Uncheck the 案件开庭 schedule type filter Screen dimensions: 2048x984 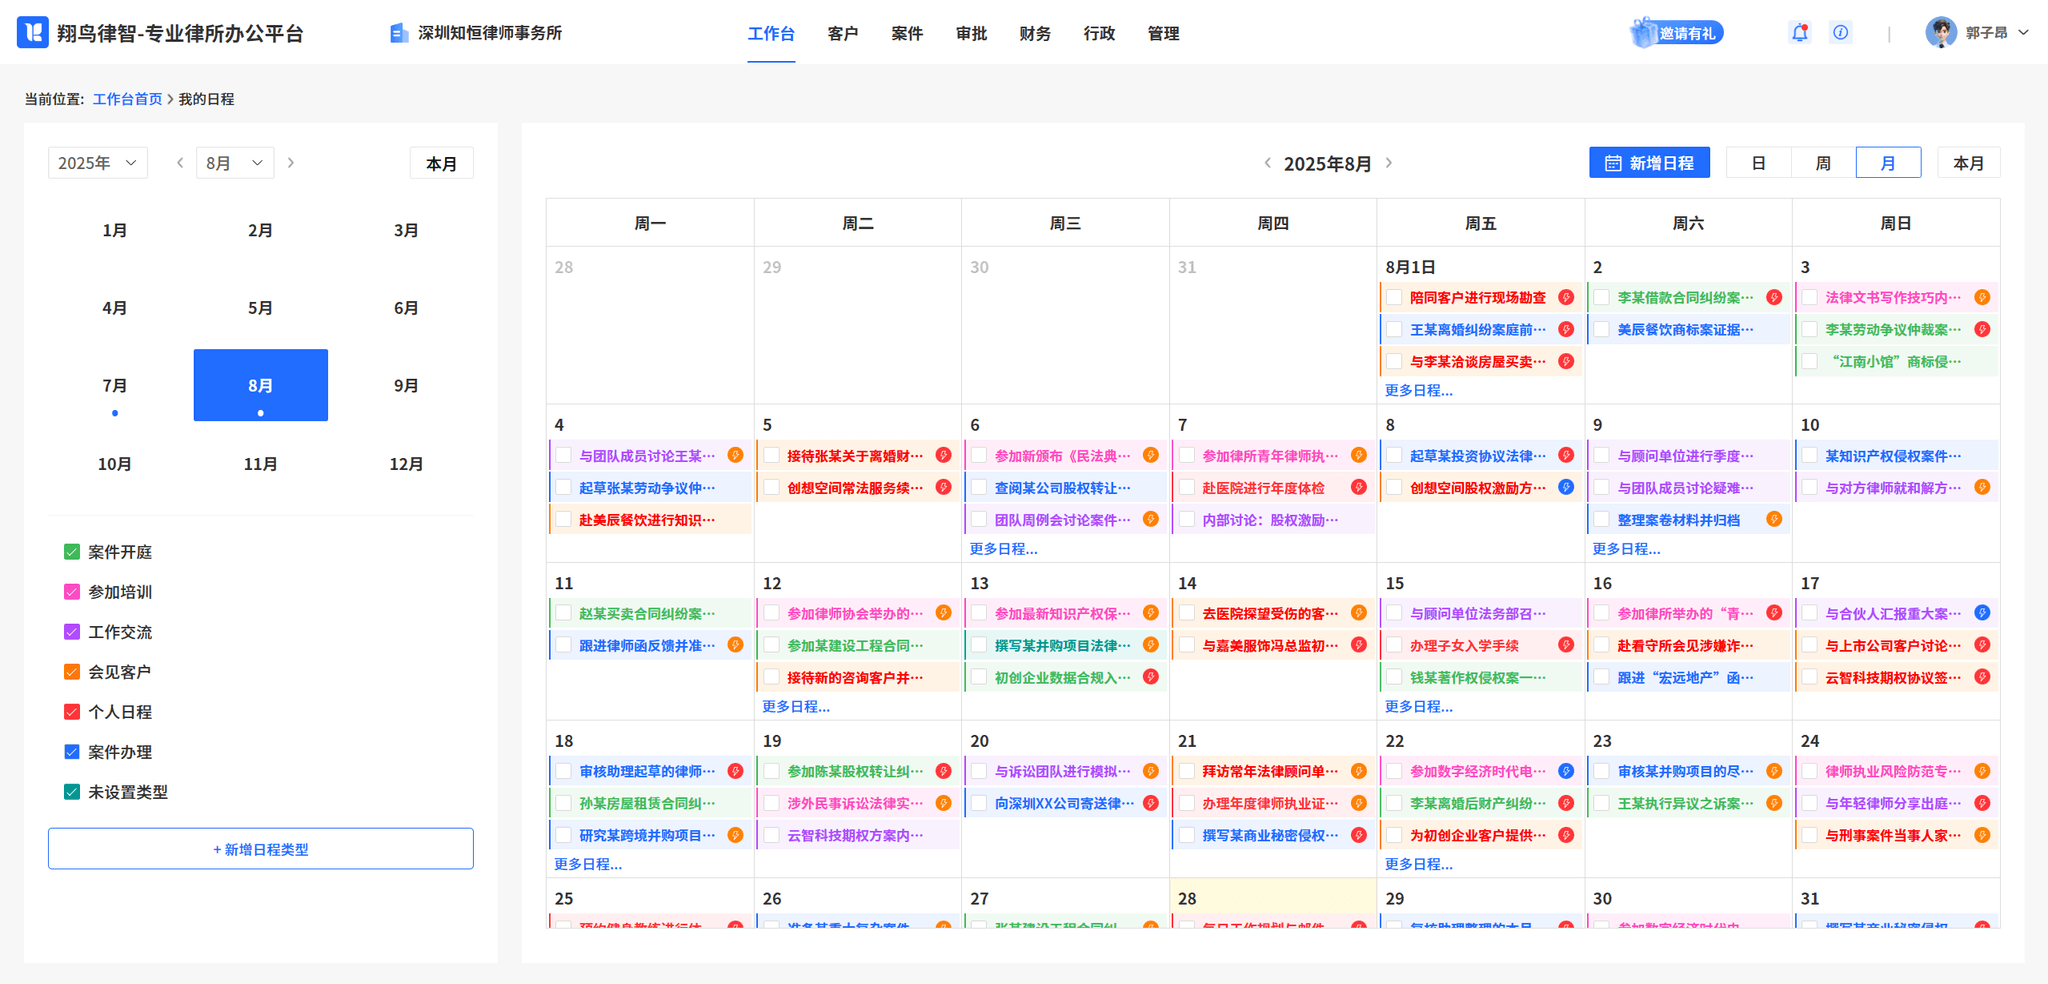pos(72,552)
